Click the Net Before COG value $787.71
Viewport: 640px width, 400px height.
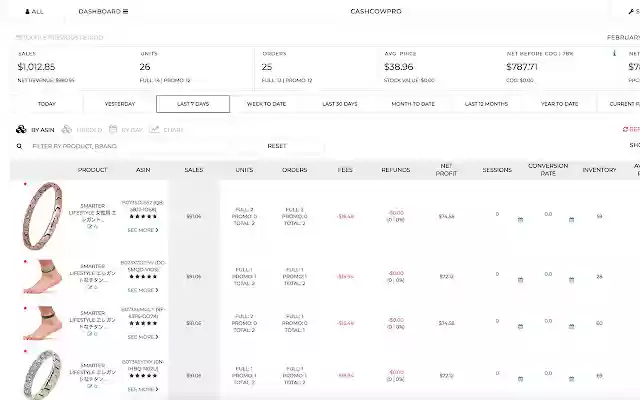[x=522, y=67]
